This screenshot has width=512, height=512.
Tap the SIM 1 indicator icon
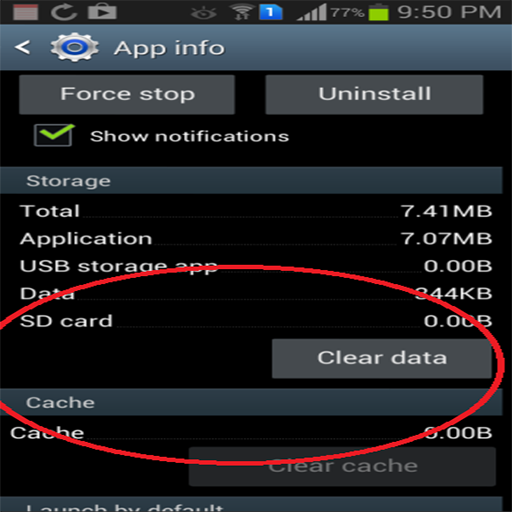pyautogui.click(x=271, y=13)
